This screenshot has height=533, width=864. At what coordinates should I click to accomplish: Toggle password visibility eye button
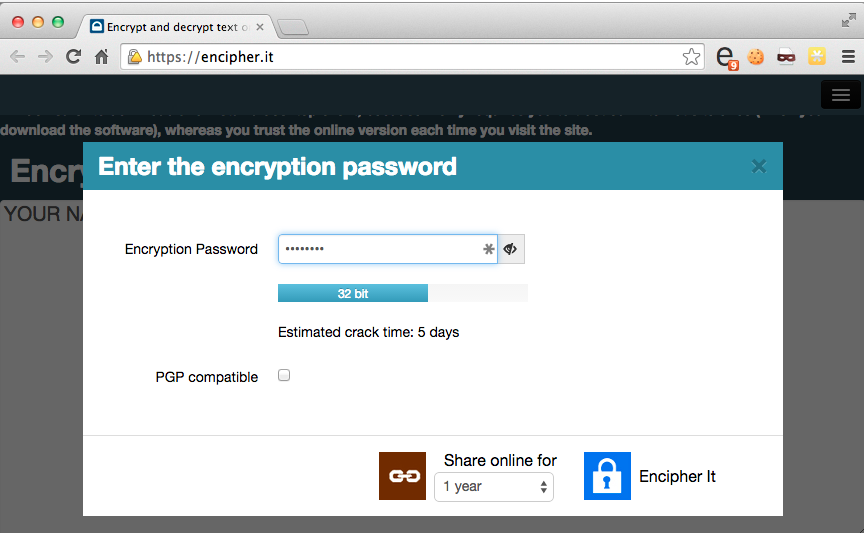511,249
